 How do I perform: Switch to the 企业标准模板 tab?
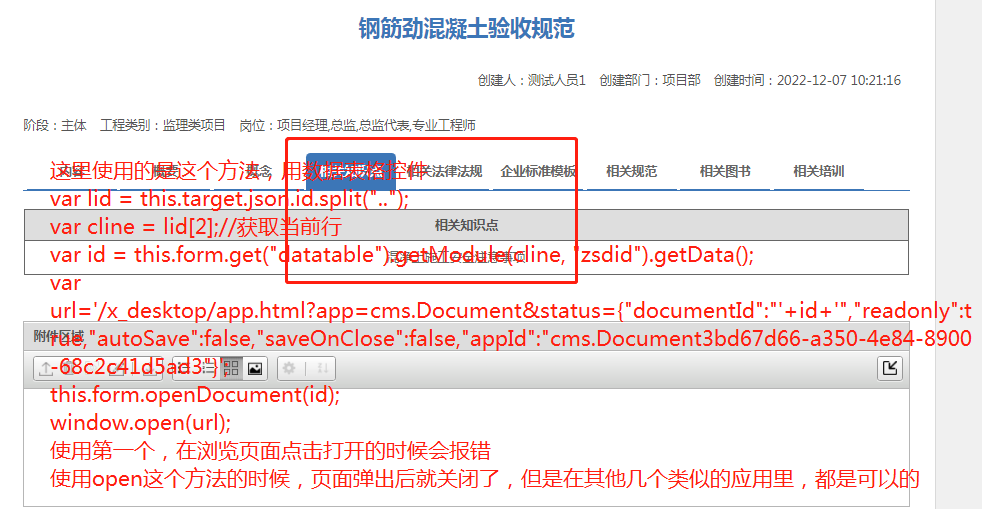click(538, 172)
